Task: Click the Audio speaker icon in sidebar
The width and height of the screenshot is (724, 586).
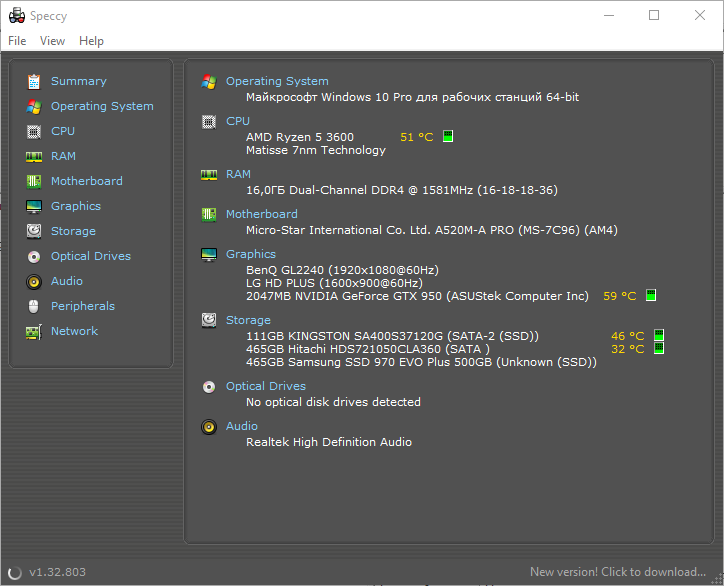Action: (x=34, y=281)
